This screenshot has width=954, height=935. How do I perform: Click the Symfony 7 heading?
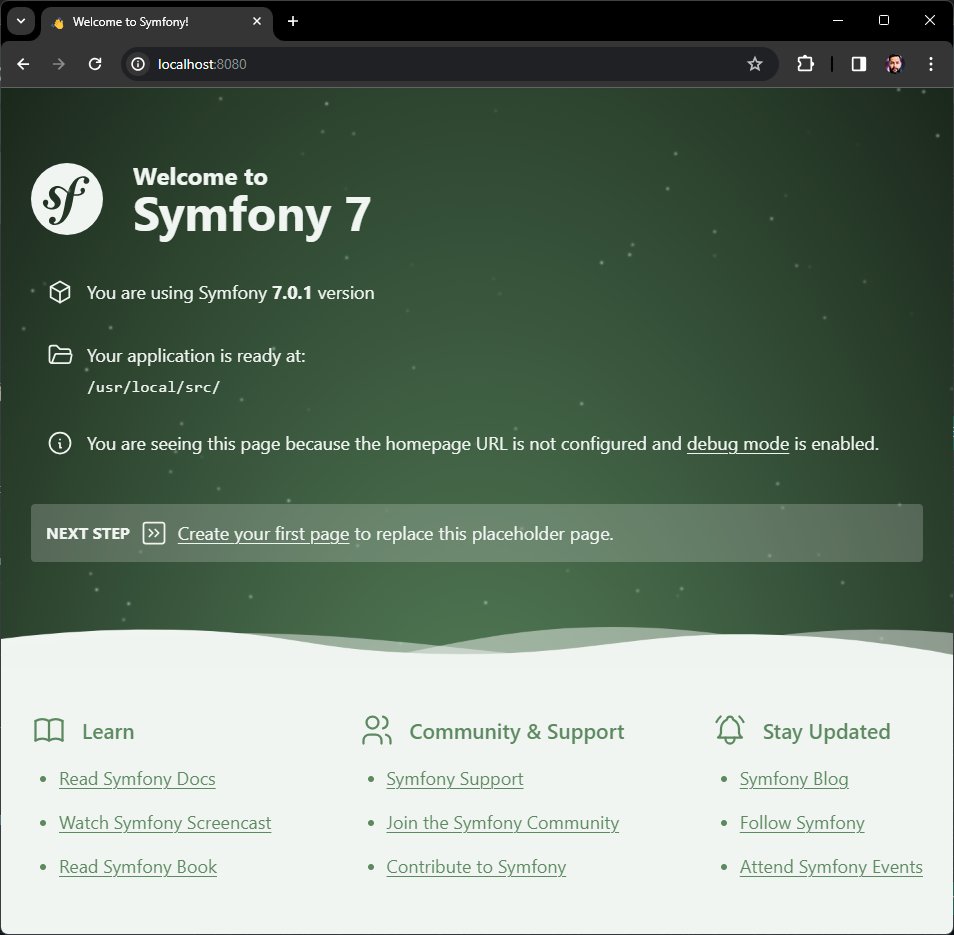(252, 215)
